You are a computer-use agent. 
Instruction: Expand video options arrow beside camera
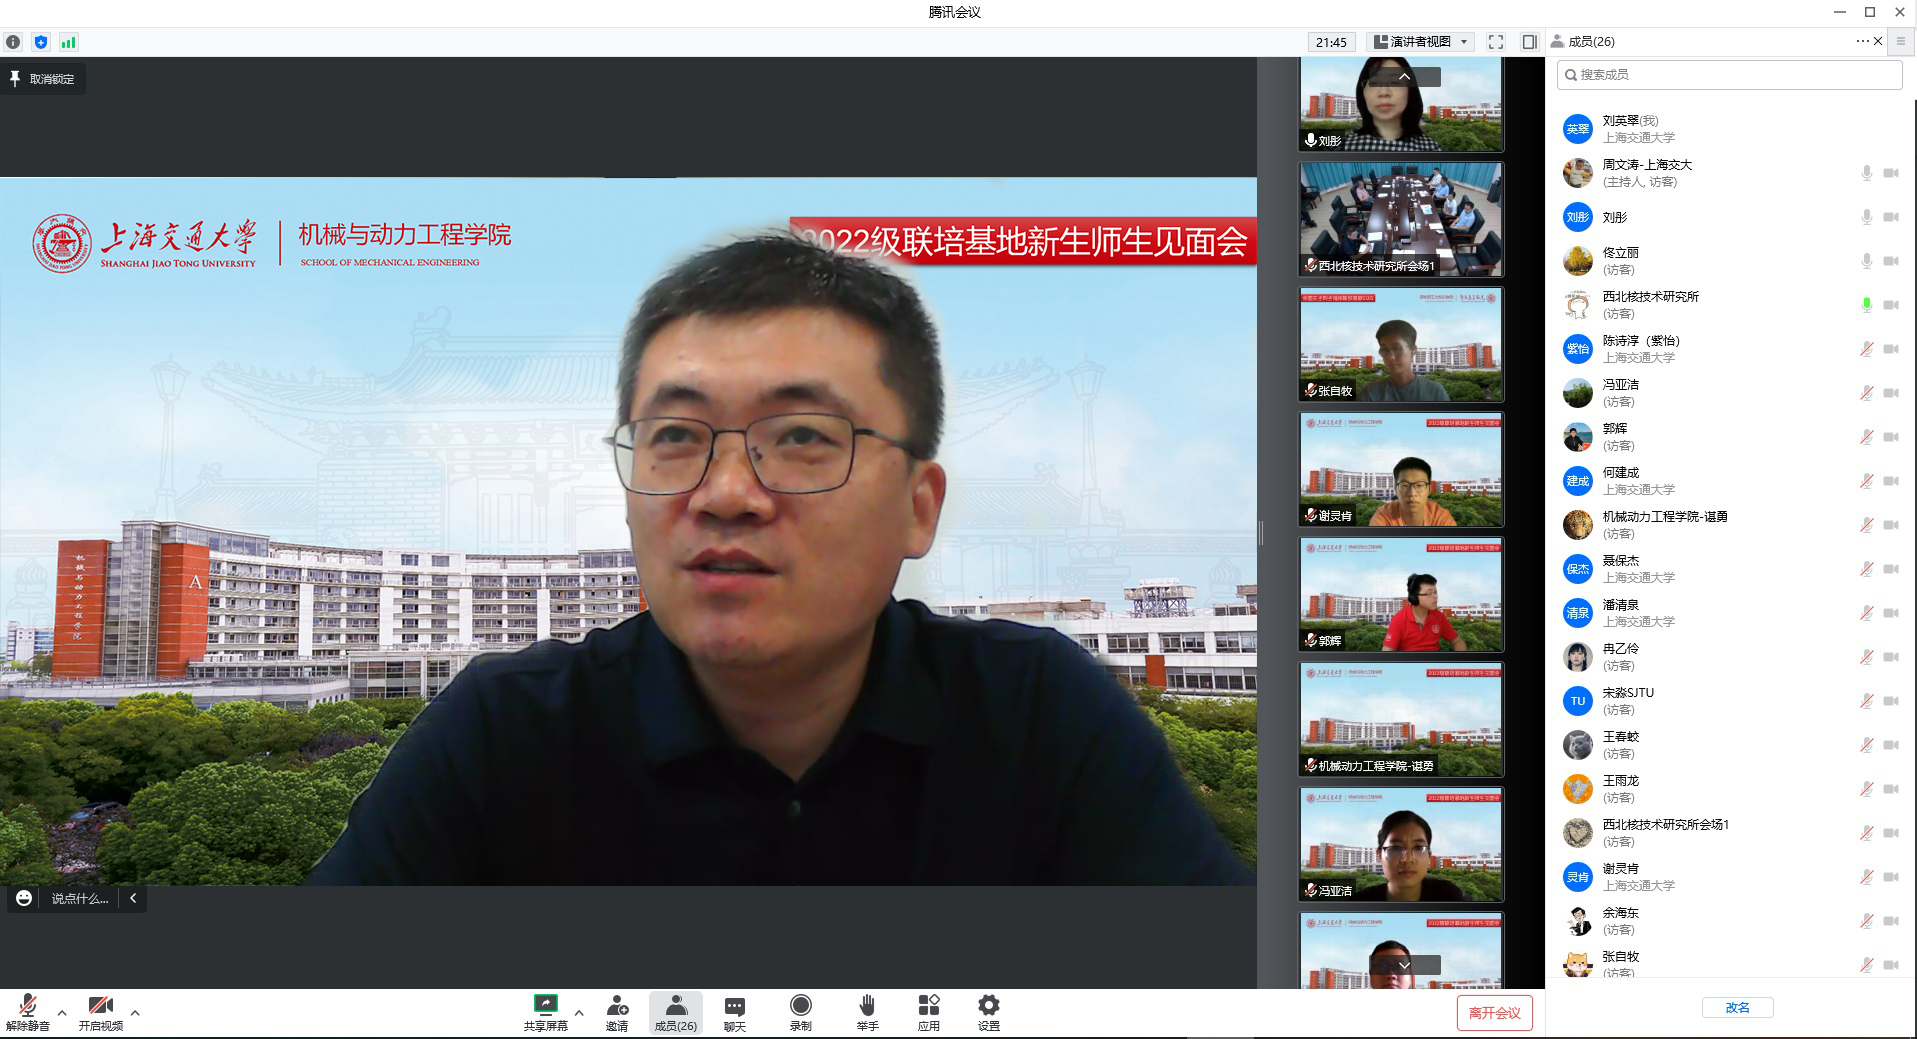pos(135,1013)
